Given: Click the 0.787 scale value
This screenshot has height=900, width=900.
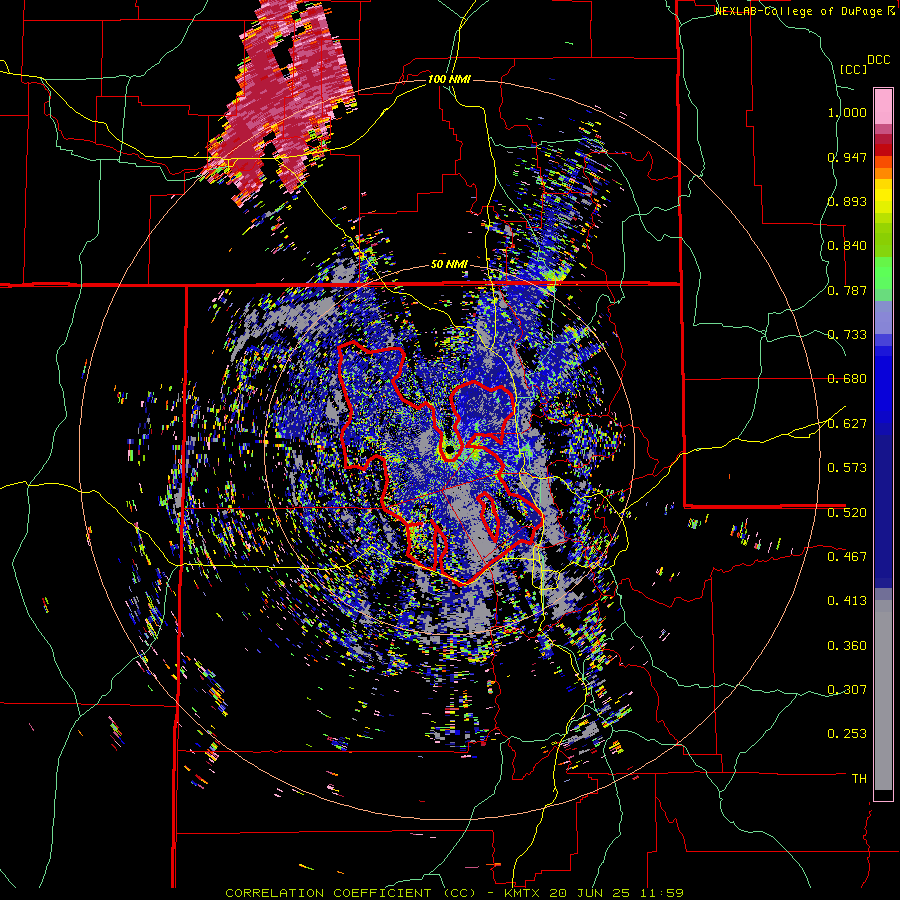Looking at the screenshot, I should (x=847, y=290).
